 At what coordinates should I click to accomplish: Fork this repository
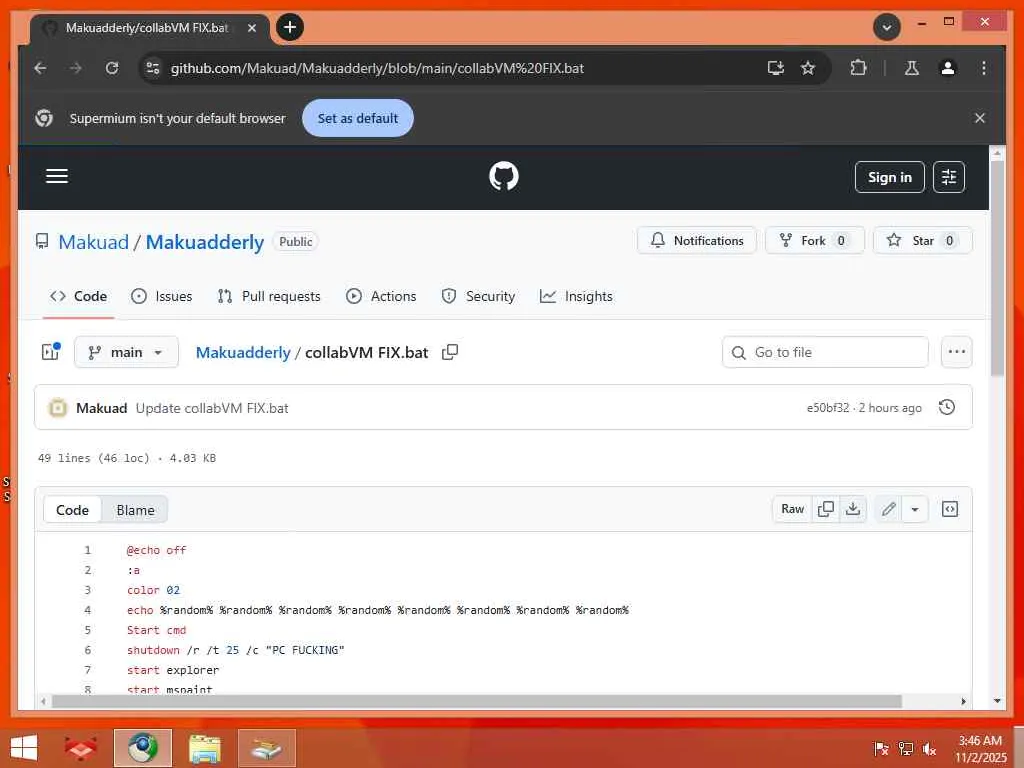pos(814,240)
